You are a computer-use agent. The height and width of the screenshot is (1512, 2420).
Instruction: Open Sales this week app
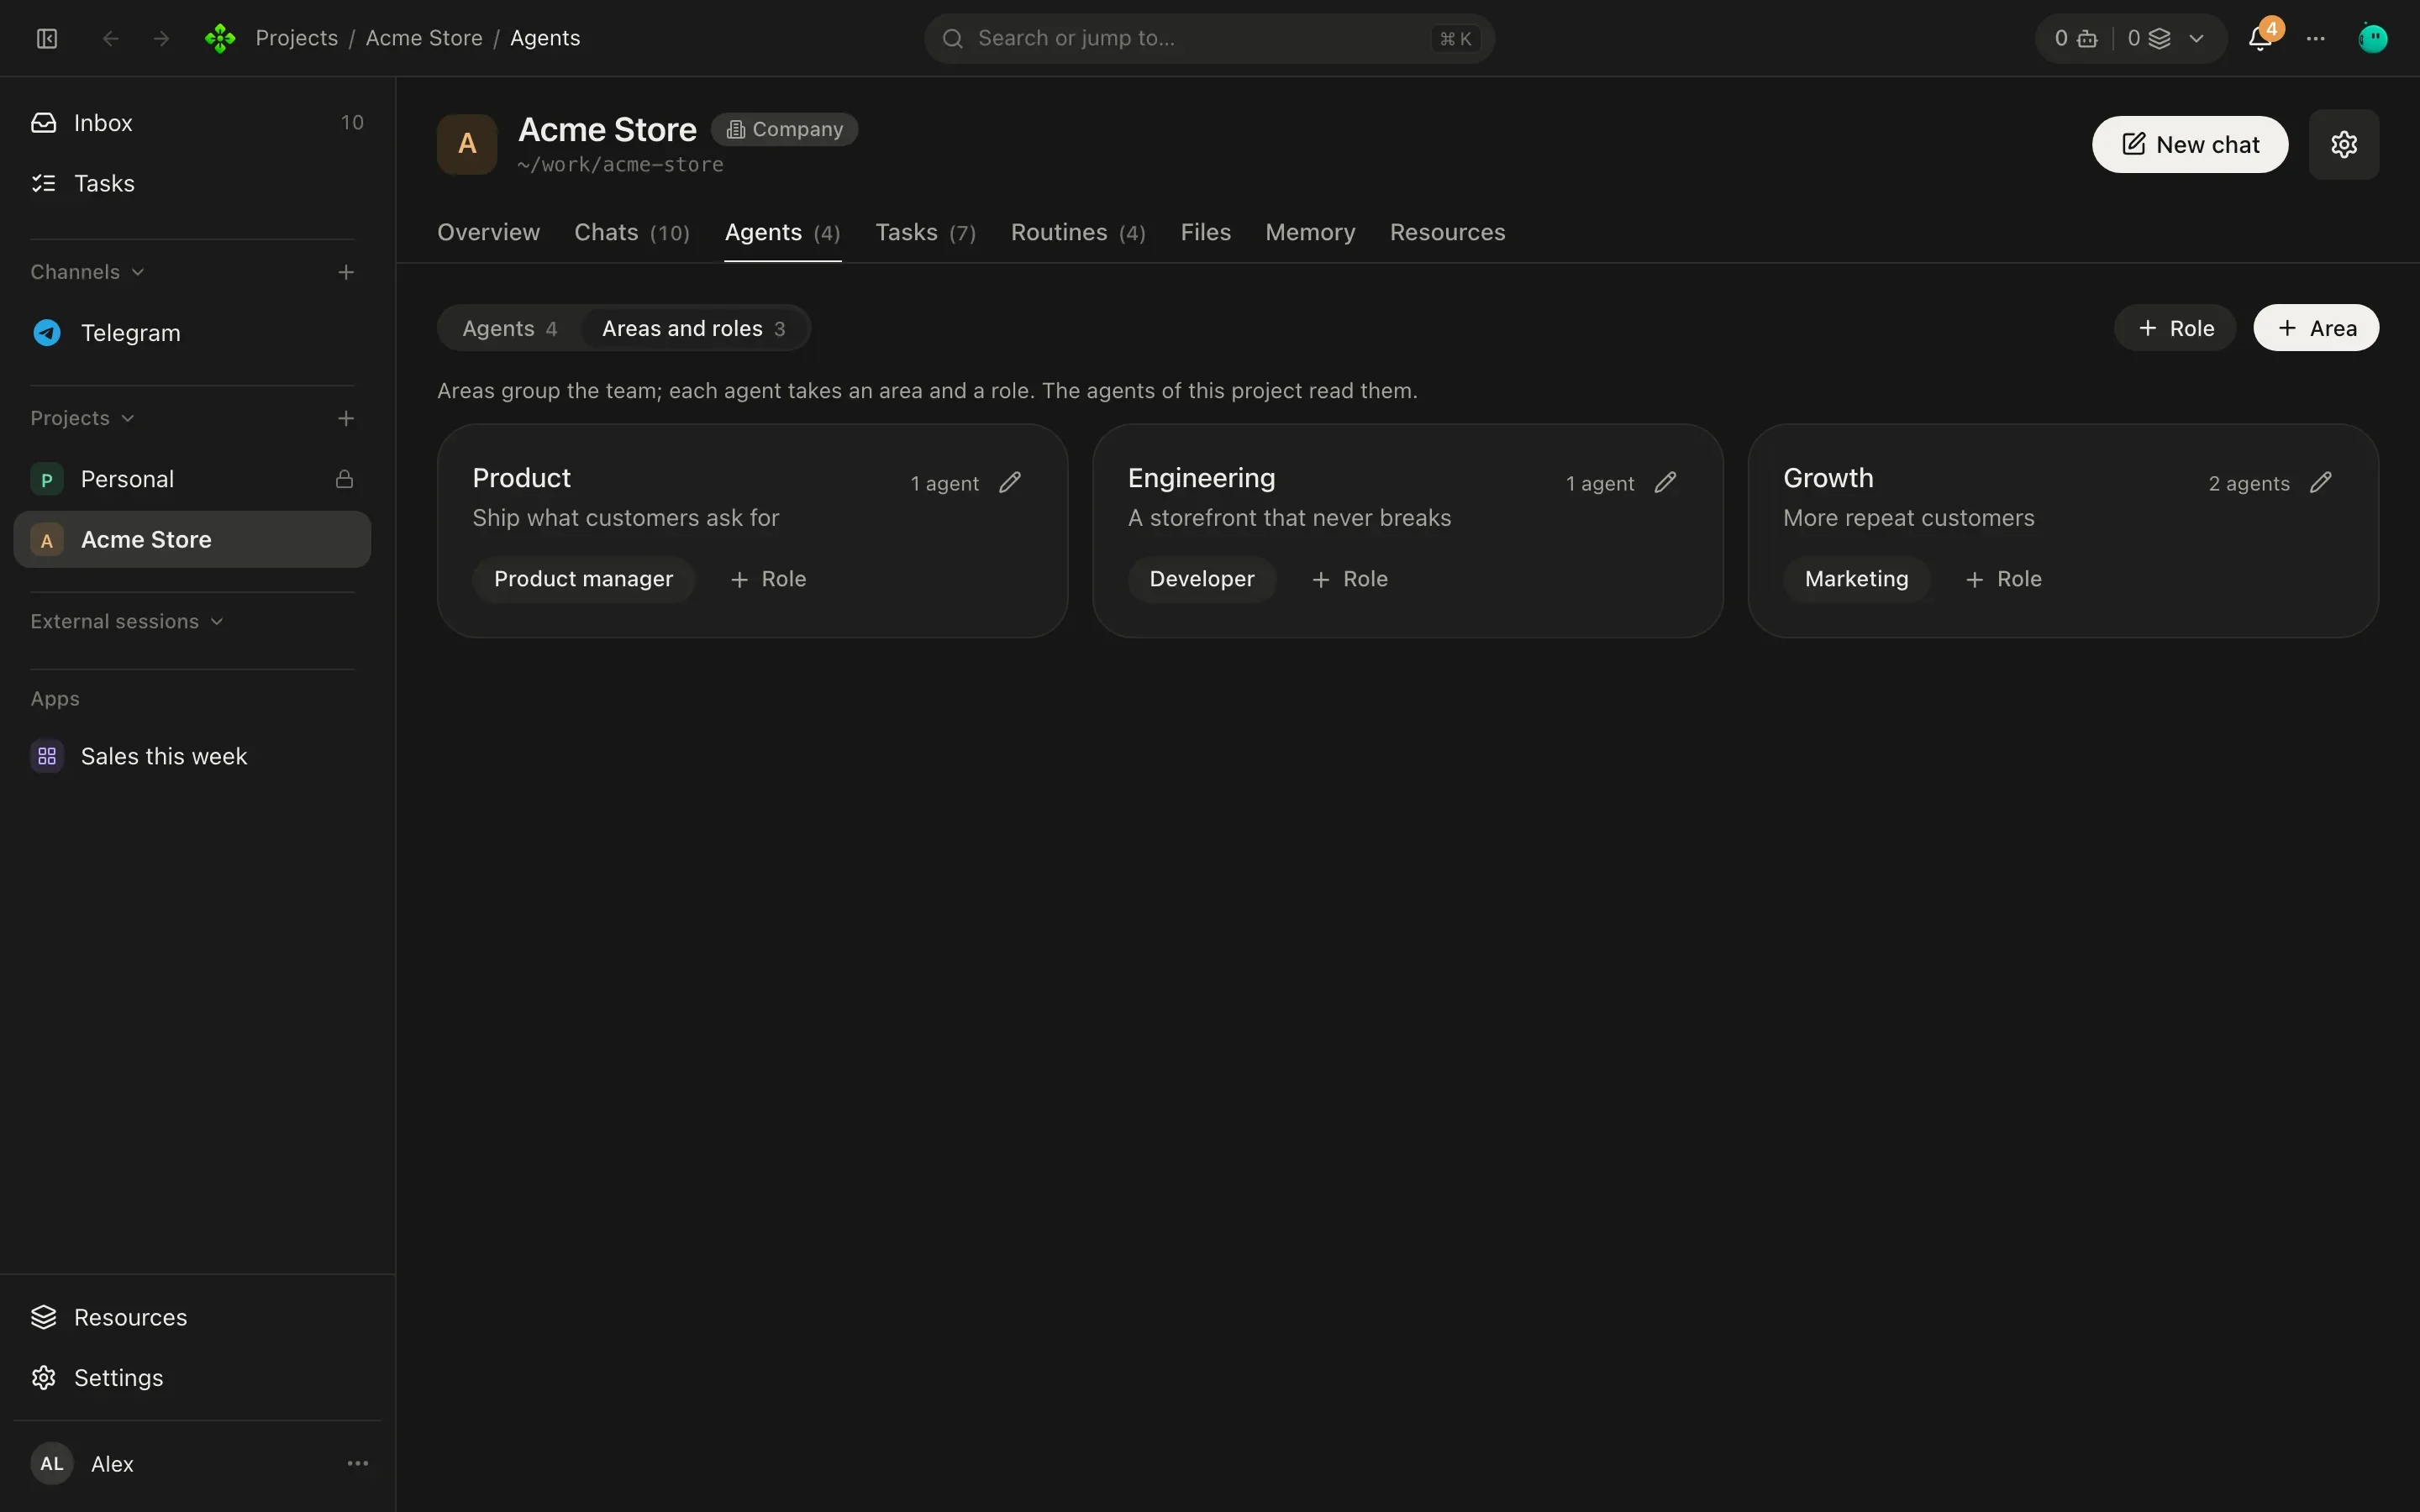pos(192,756)
